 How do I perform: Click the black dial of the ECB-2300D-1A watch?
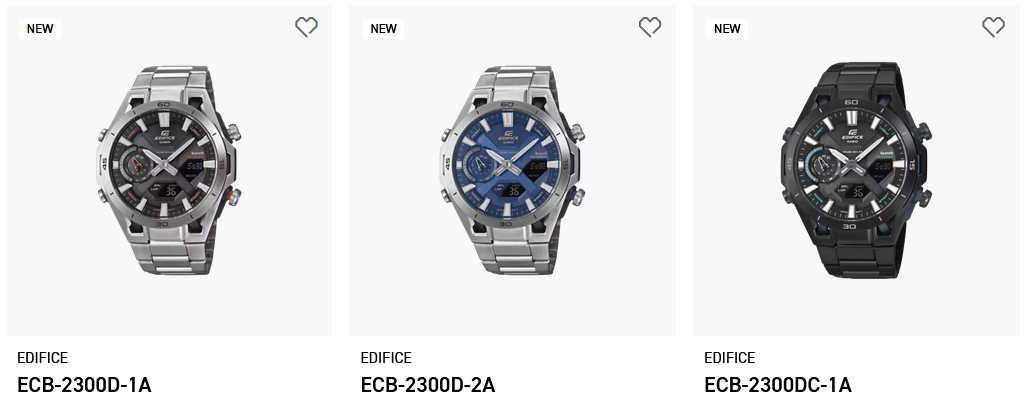point(166,166)
